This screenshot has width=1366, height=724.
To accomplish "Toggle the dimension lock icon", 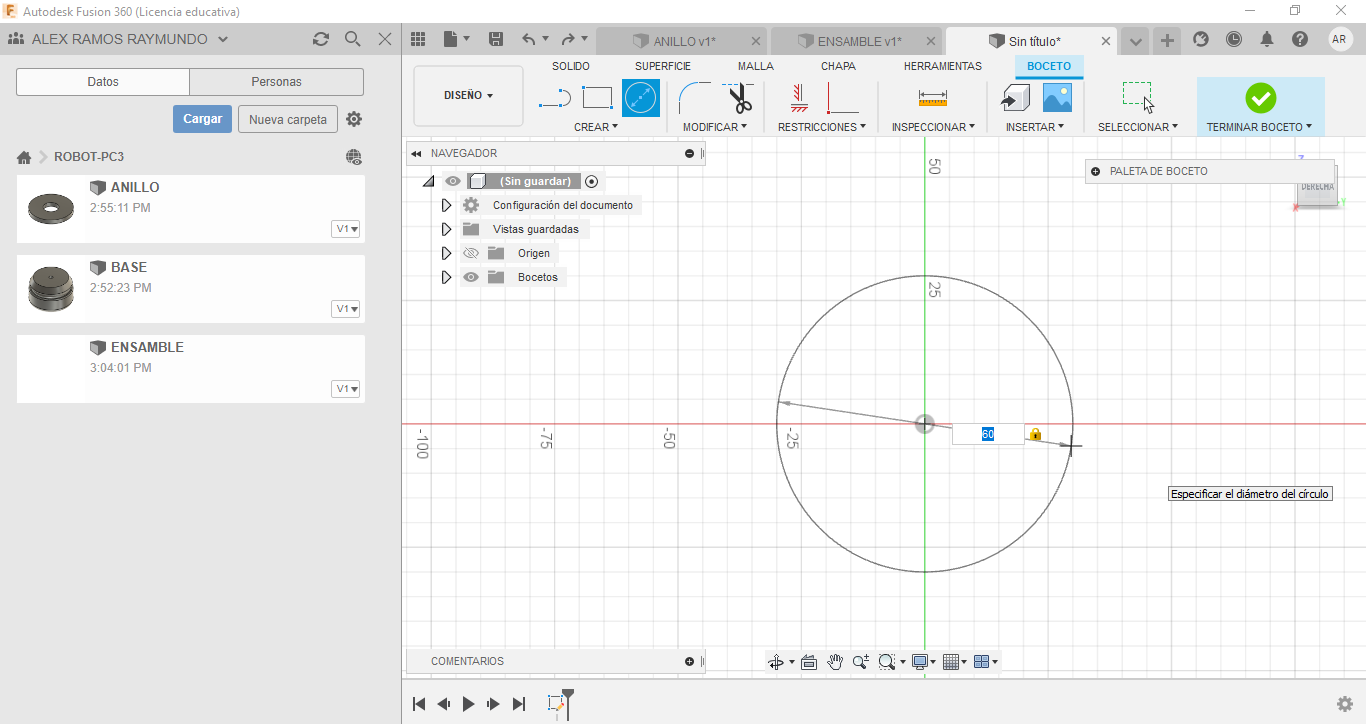I will [x=1035, y=434].
